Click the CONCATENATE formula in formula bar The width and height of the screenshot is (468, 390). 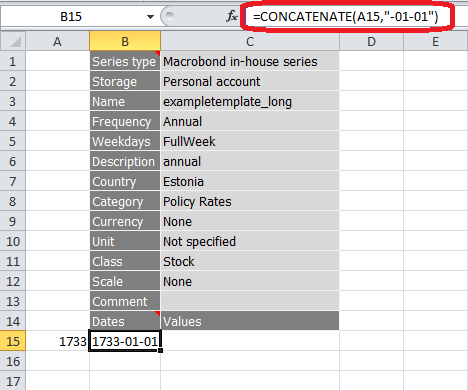[345, 16]
